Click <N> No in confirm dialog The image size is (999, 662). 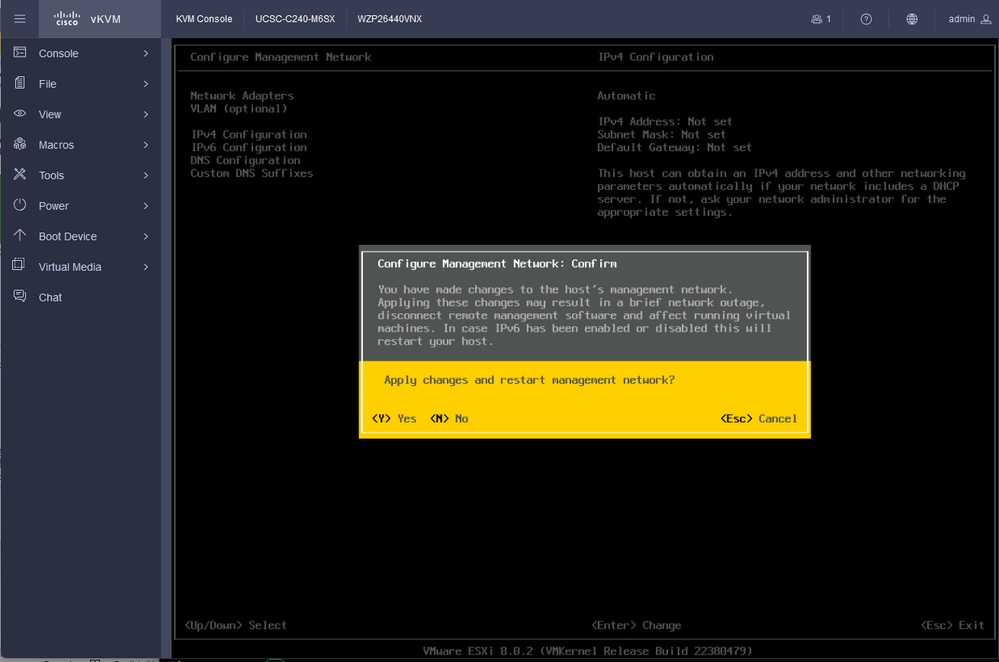pos(449,419)
